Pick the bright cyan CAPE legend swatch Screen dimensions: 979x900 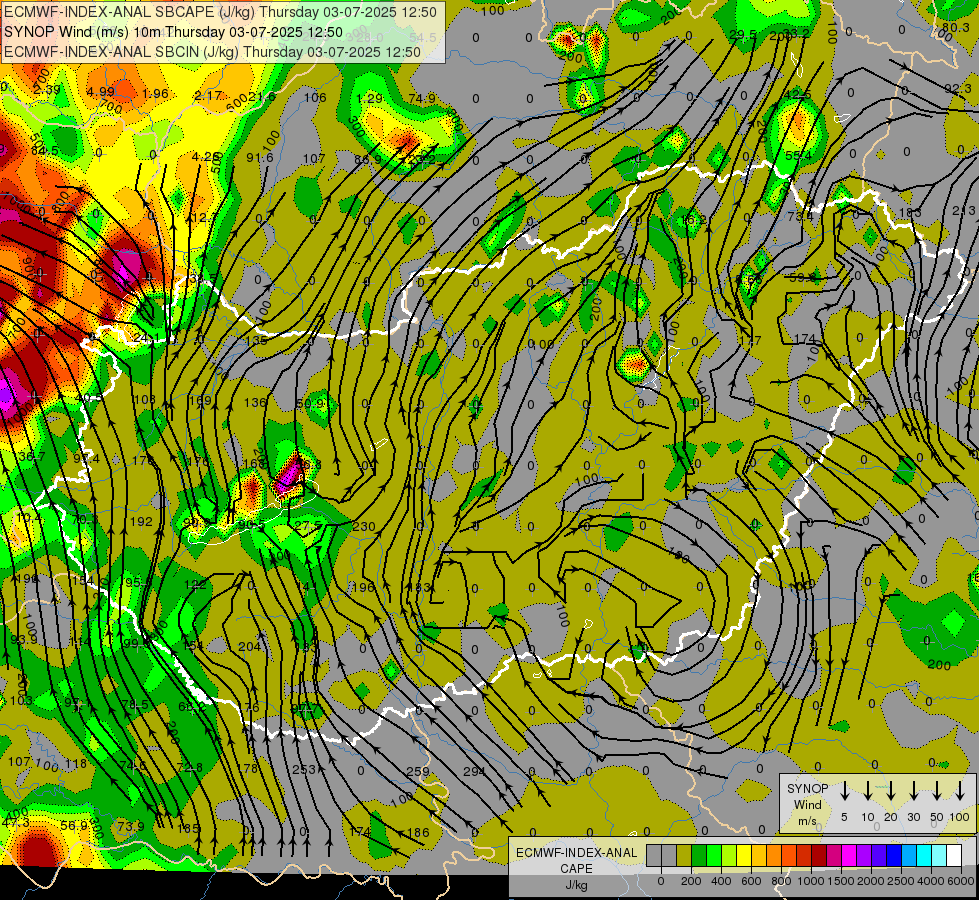[923, 856]
